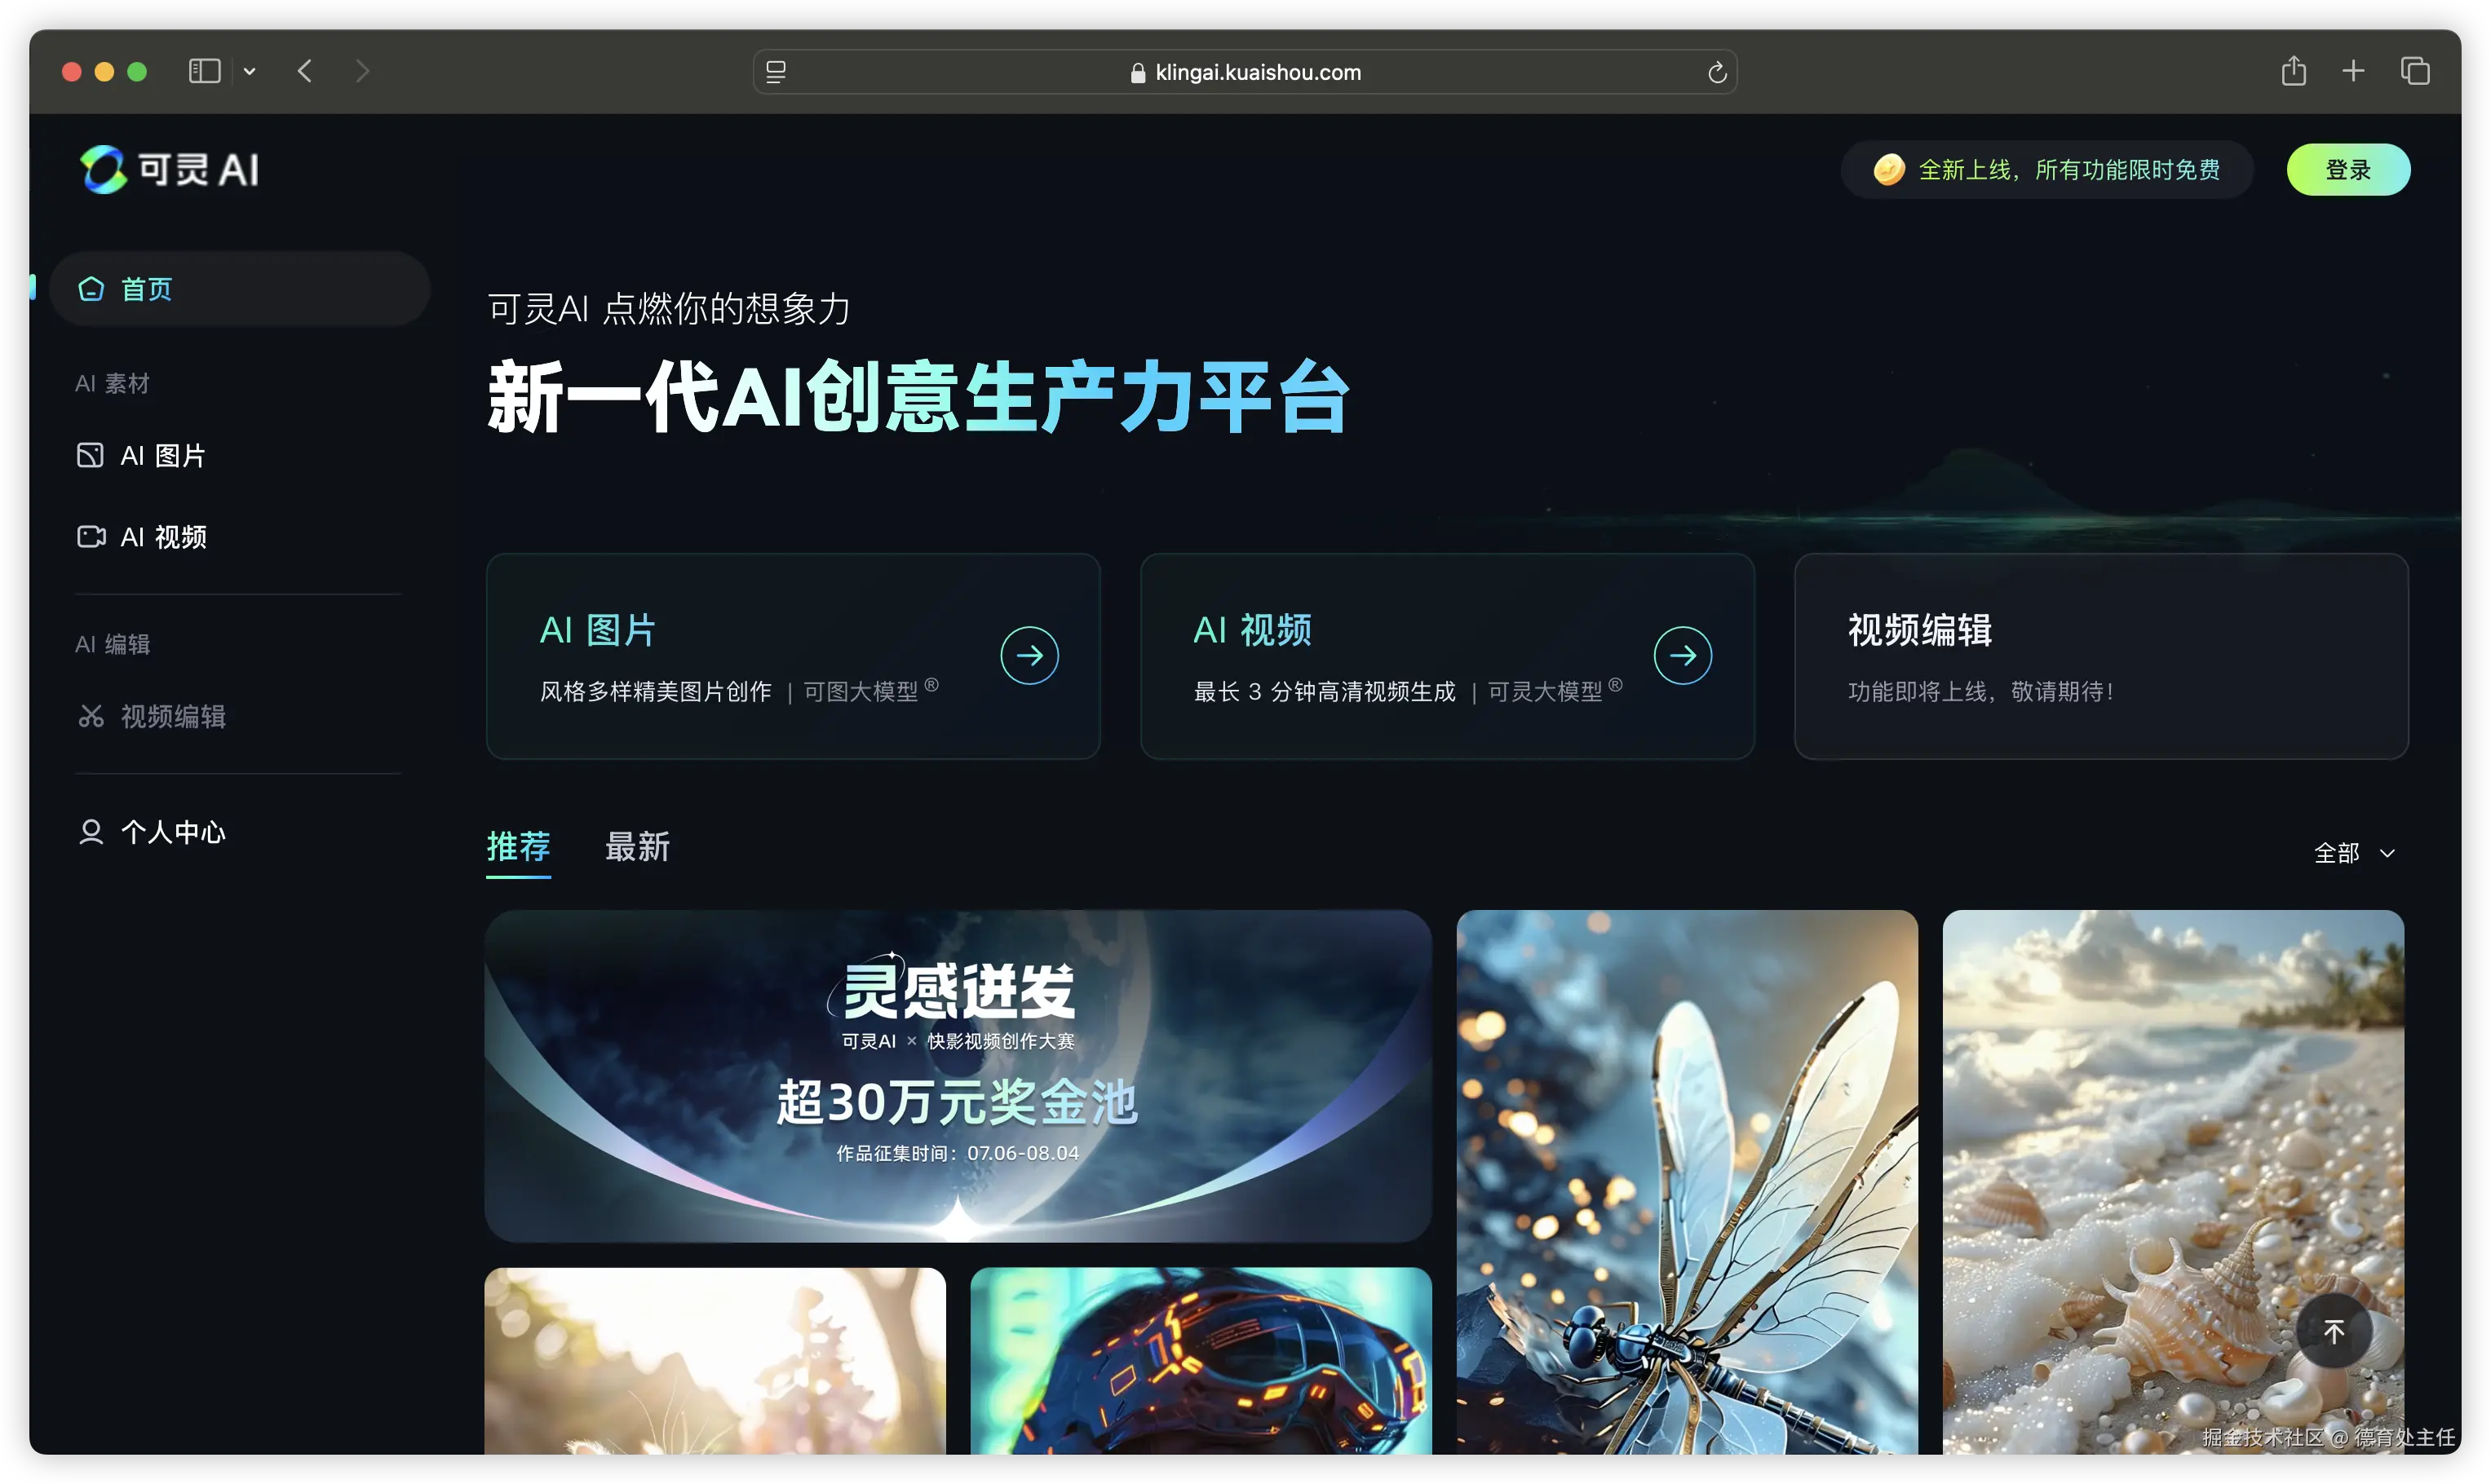Open the sidebar options chevron dropdown
This screenshot has height=1484, width=2491.
(250, 71)
